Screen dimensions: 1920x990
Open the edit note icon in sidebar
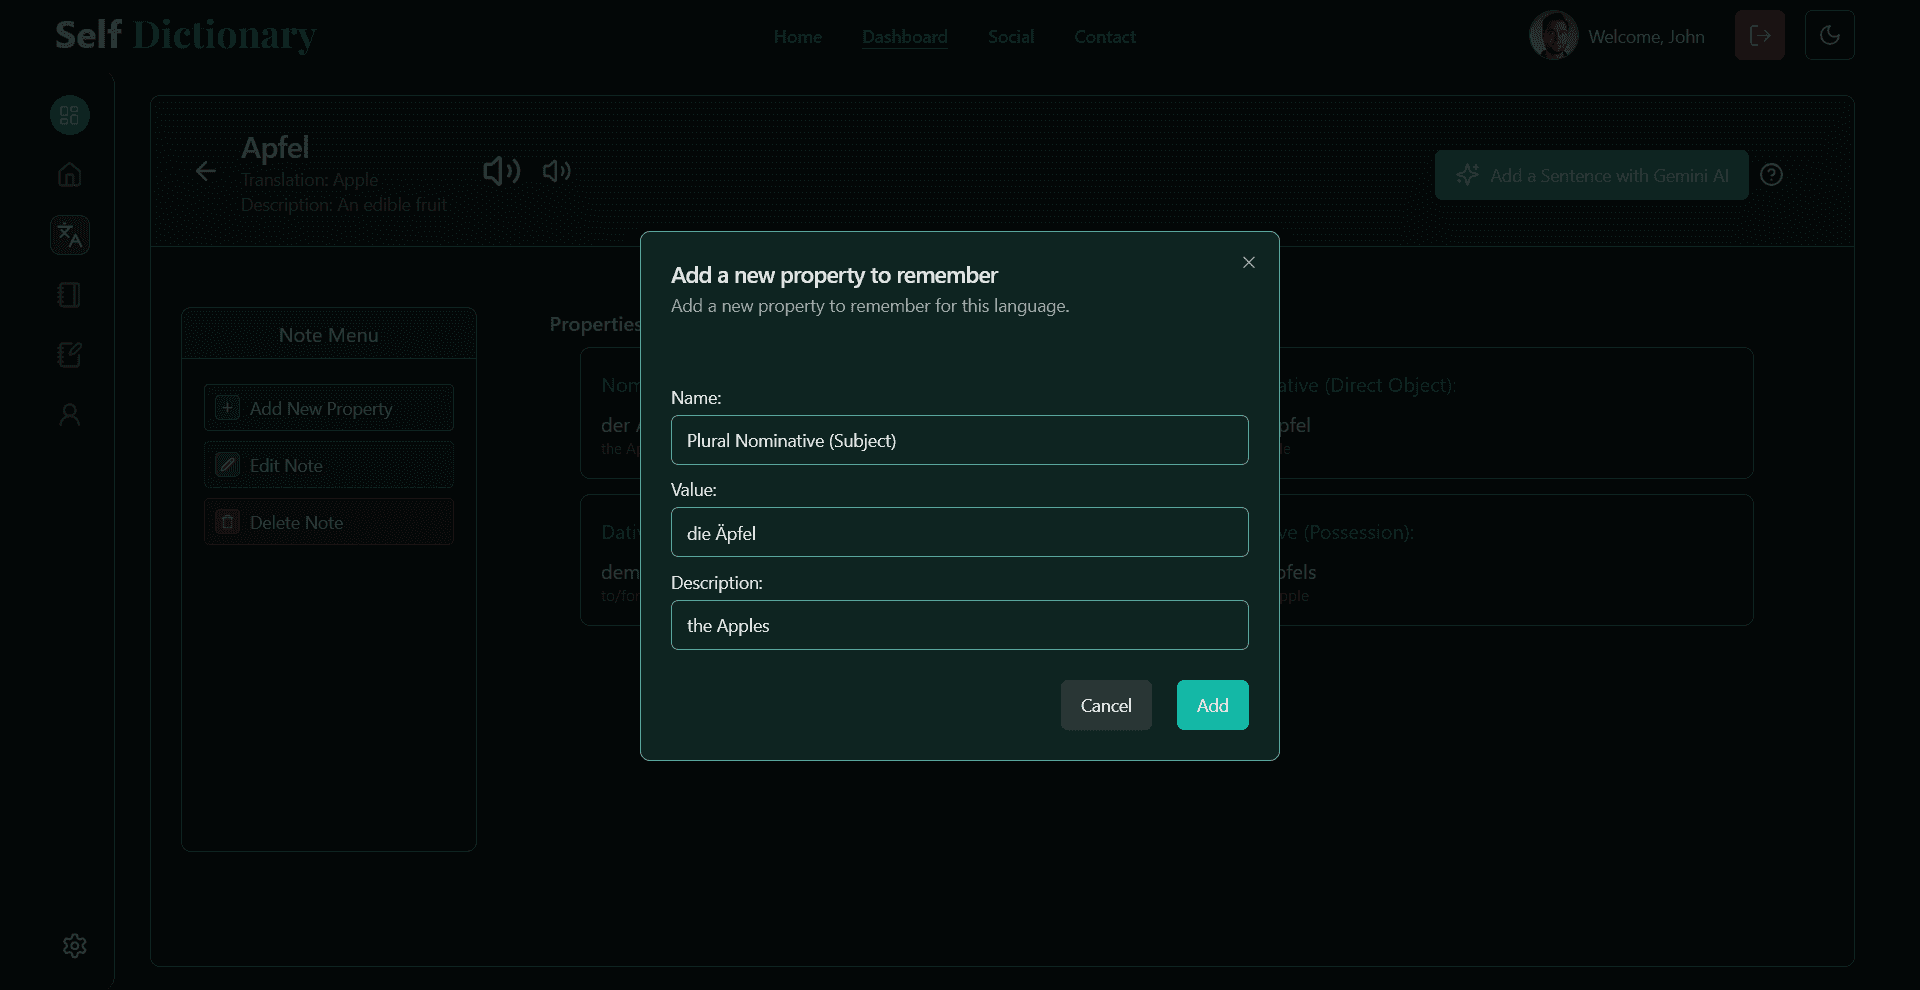(70, 355)
